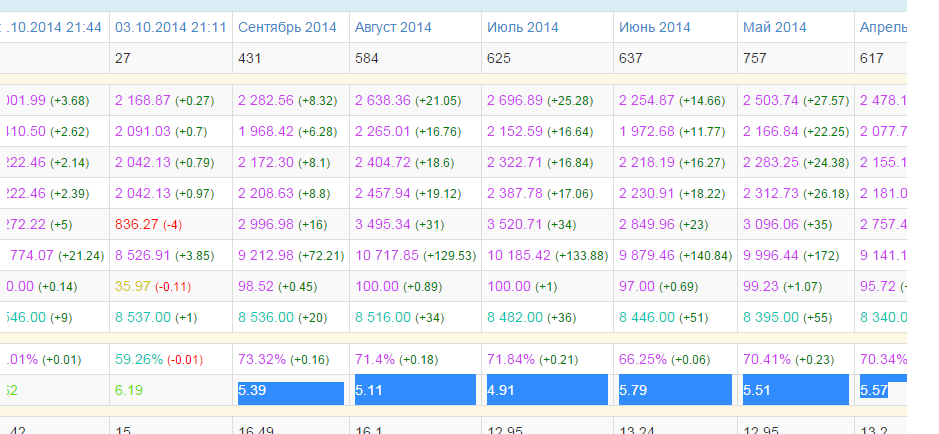Click the value 2 166.84 (+22.25)
The height and width of the screenshot is (434, 939).
coord(796,132)
